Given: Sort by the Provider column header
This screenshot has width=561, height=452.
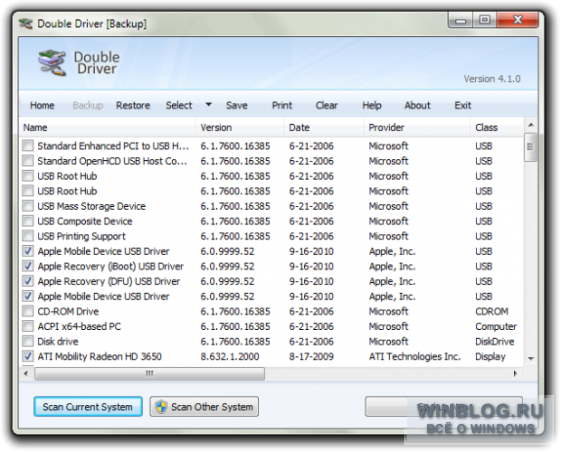Looking at the screenshot, I should pos(417,127).
